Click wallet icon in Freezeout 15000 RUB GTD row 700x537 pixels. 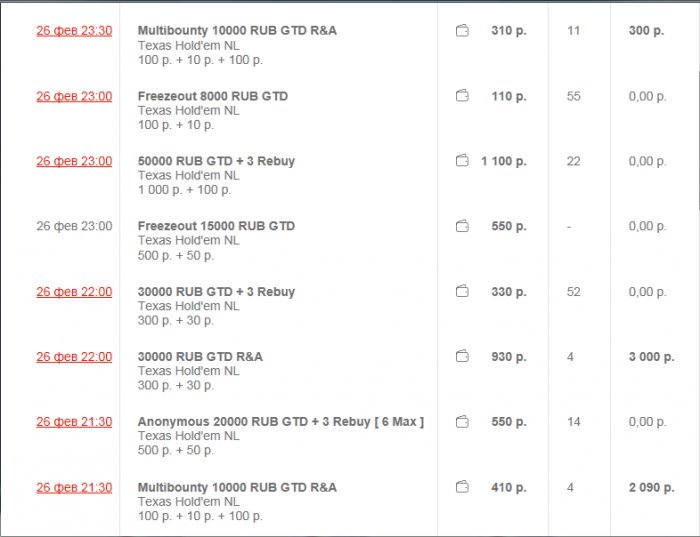[462, 226]
